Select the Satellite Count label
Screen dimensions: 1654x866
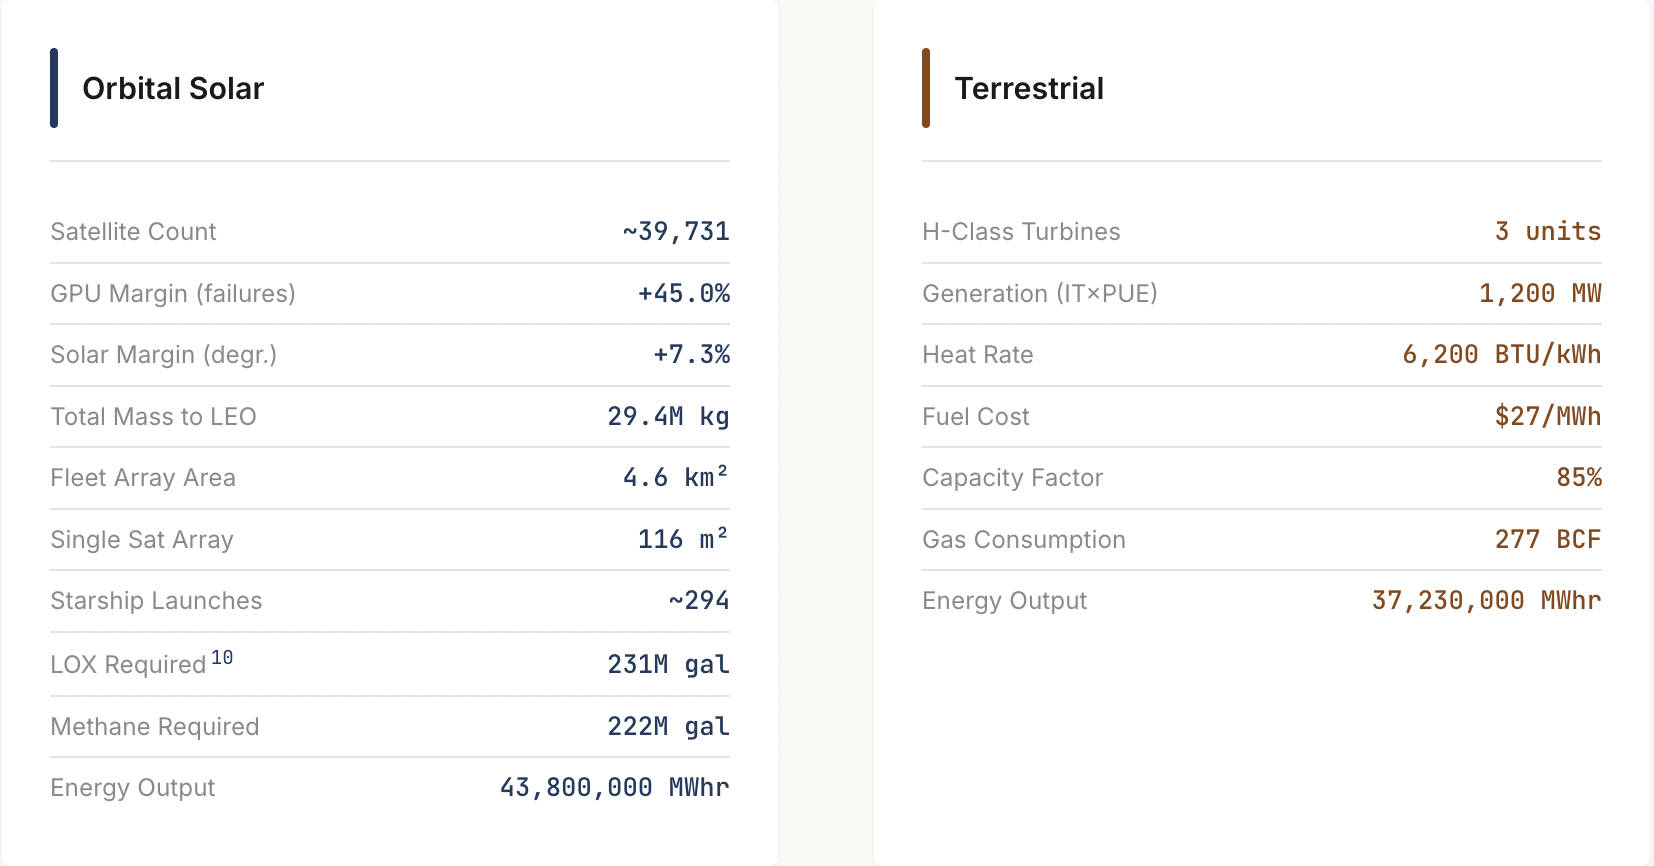point(133,232)
